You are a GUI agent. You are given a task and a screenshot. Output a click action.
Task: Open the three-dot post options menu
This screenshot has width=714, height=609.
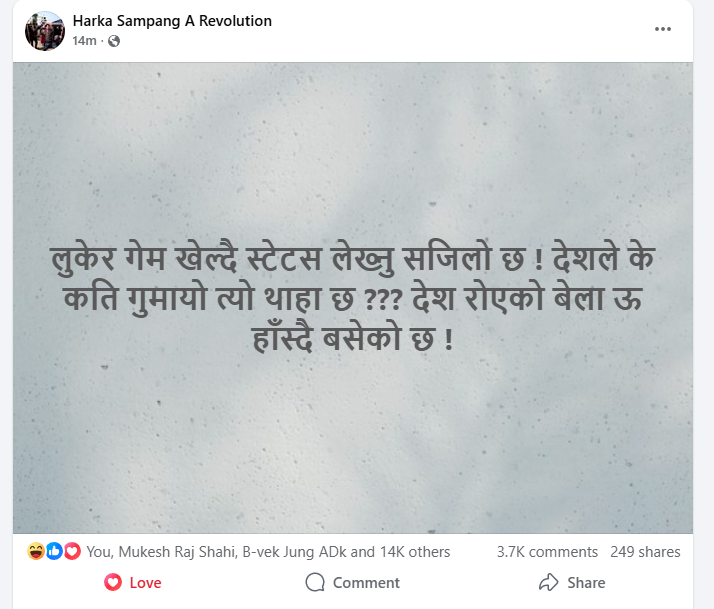pos(663,29)
